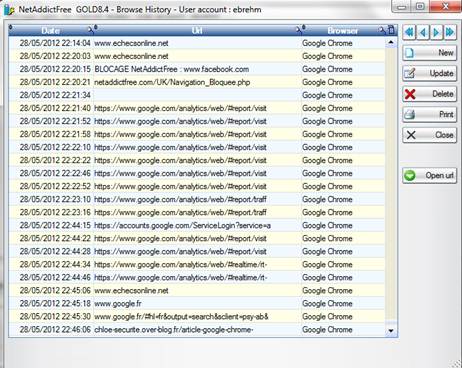
Task: Sort by the Date column header
Action: [51, 31]
